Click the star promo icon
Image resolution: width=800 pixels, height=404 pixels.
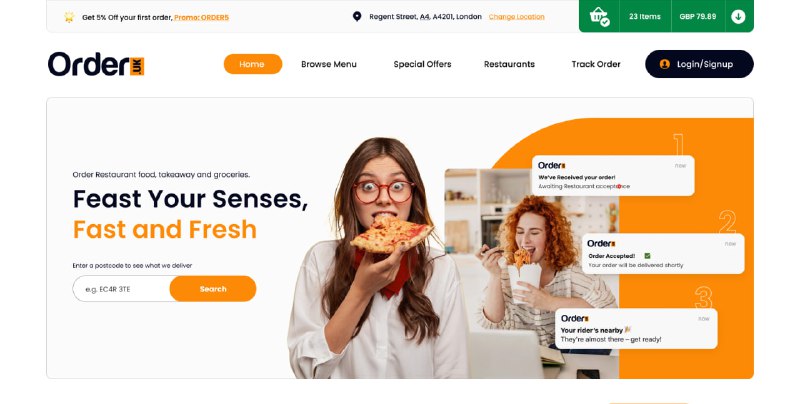pyautogui.click(x=69, y=17)
